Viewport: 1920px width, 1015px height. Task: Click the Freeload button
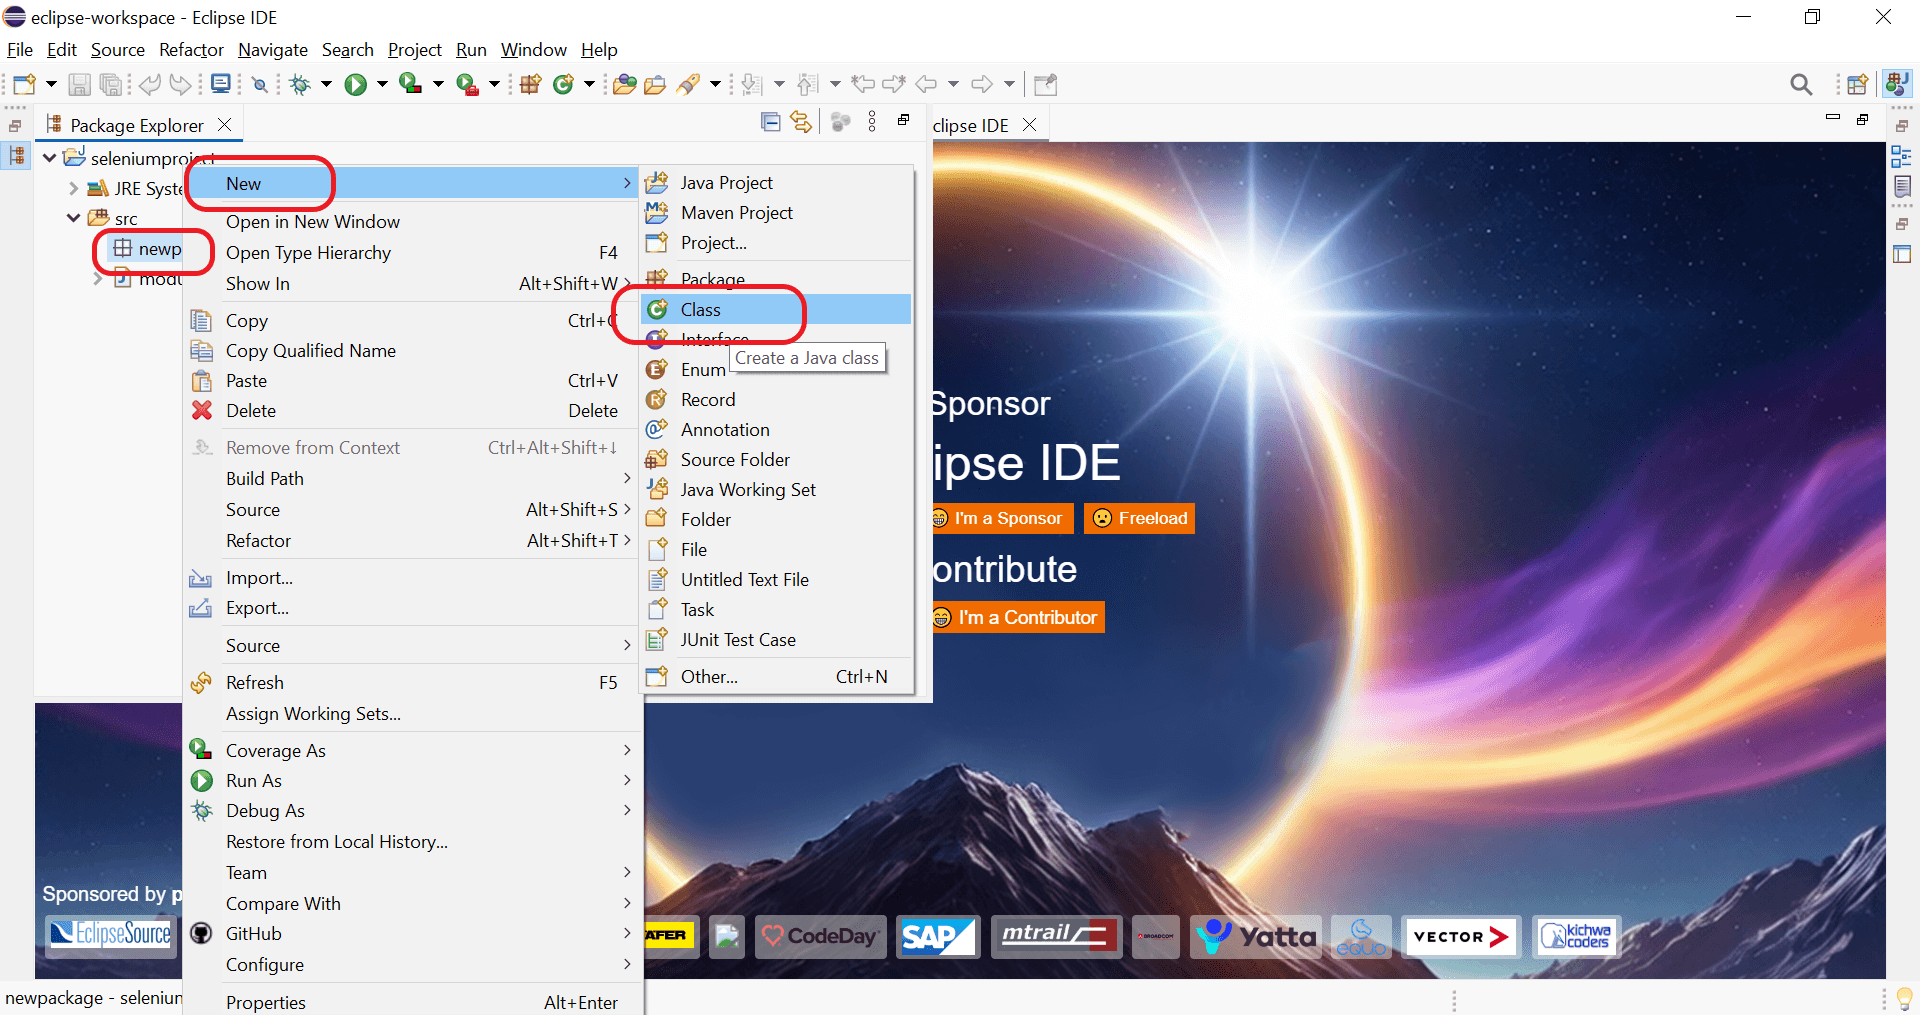(x=1140, y=518)
